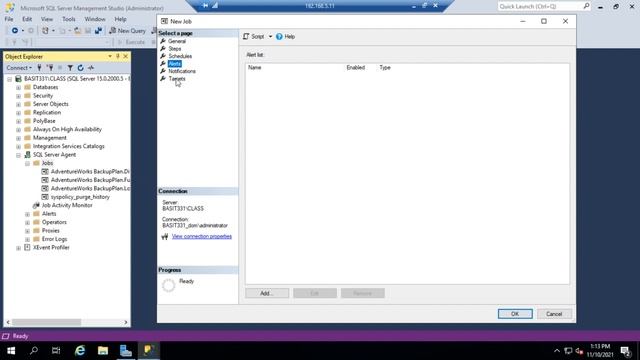
Task: Launch Internet Explorer from the taskbar
Action: click(80, 351)
